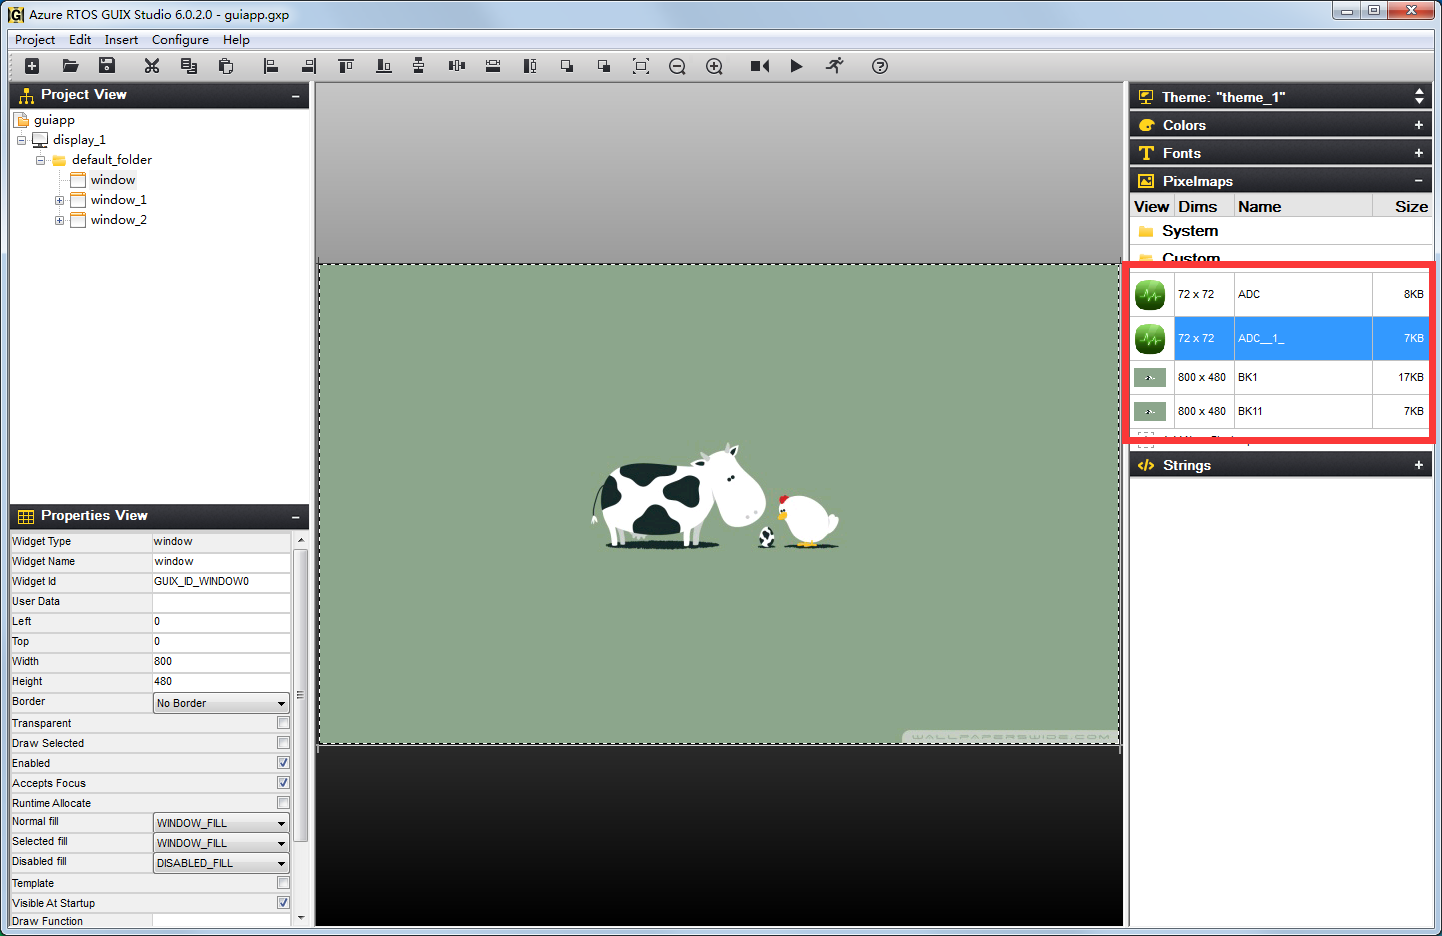Screen dimensions: 1442x936
Task: Paste widget using the clipboard icon
Action: pyautogui.click(x=226, y=66)
